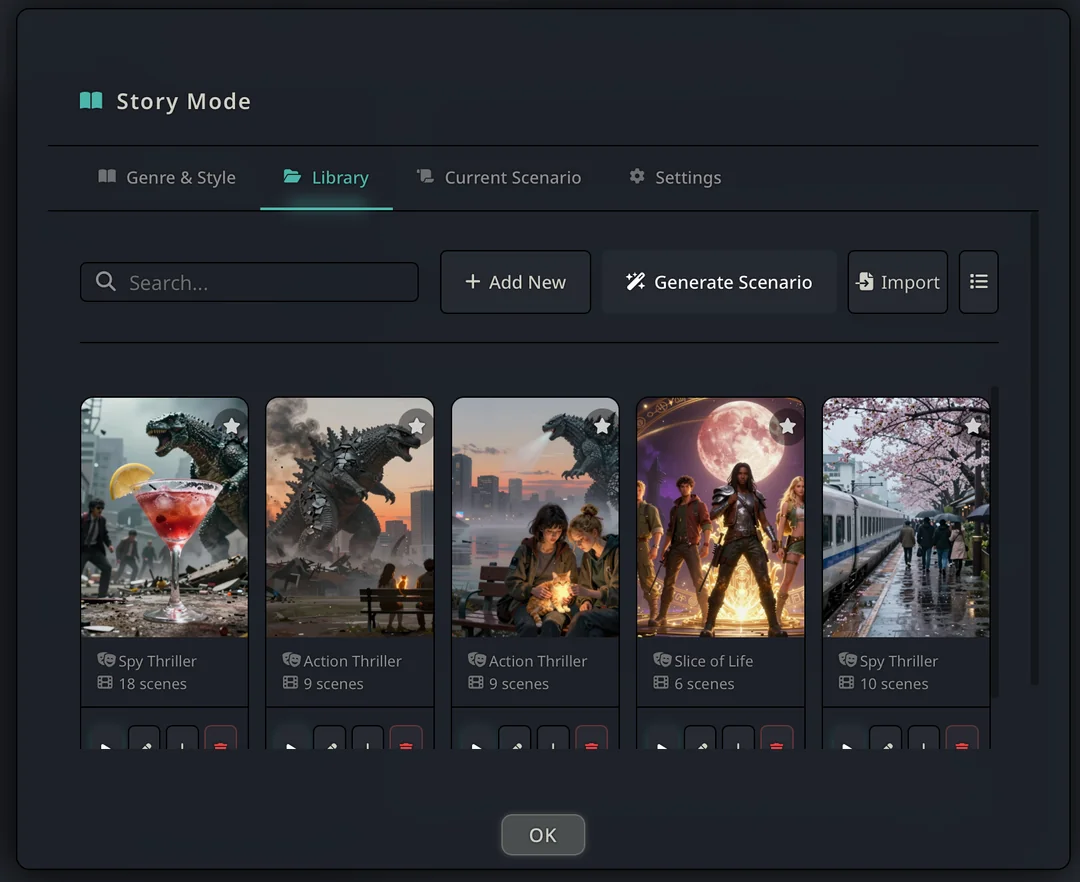
Task: Open the red moon heroes thumbnail
Action: point(720,518)
